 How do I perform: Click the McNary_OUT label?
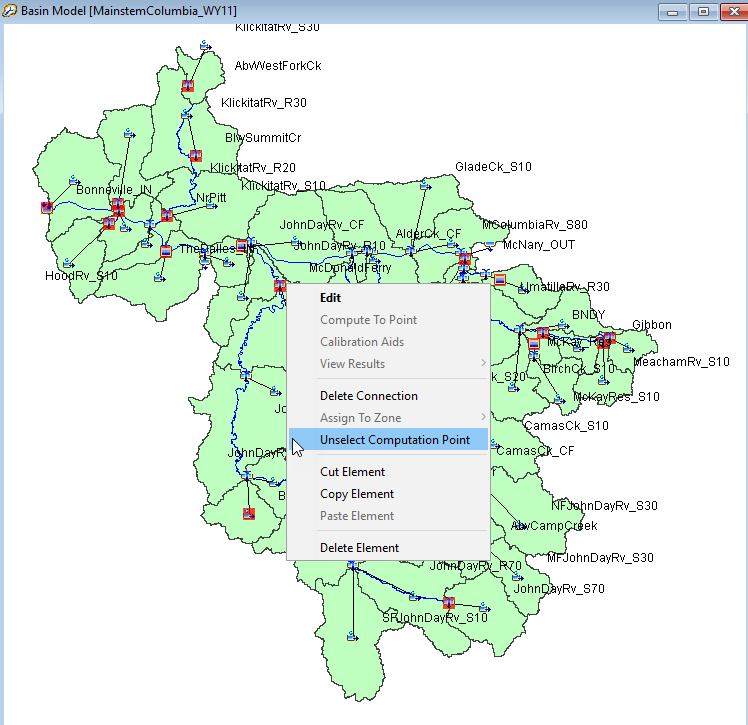click(x=539, y=245)
